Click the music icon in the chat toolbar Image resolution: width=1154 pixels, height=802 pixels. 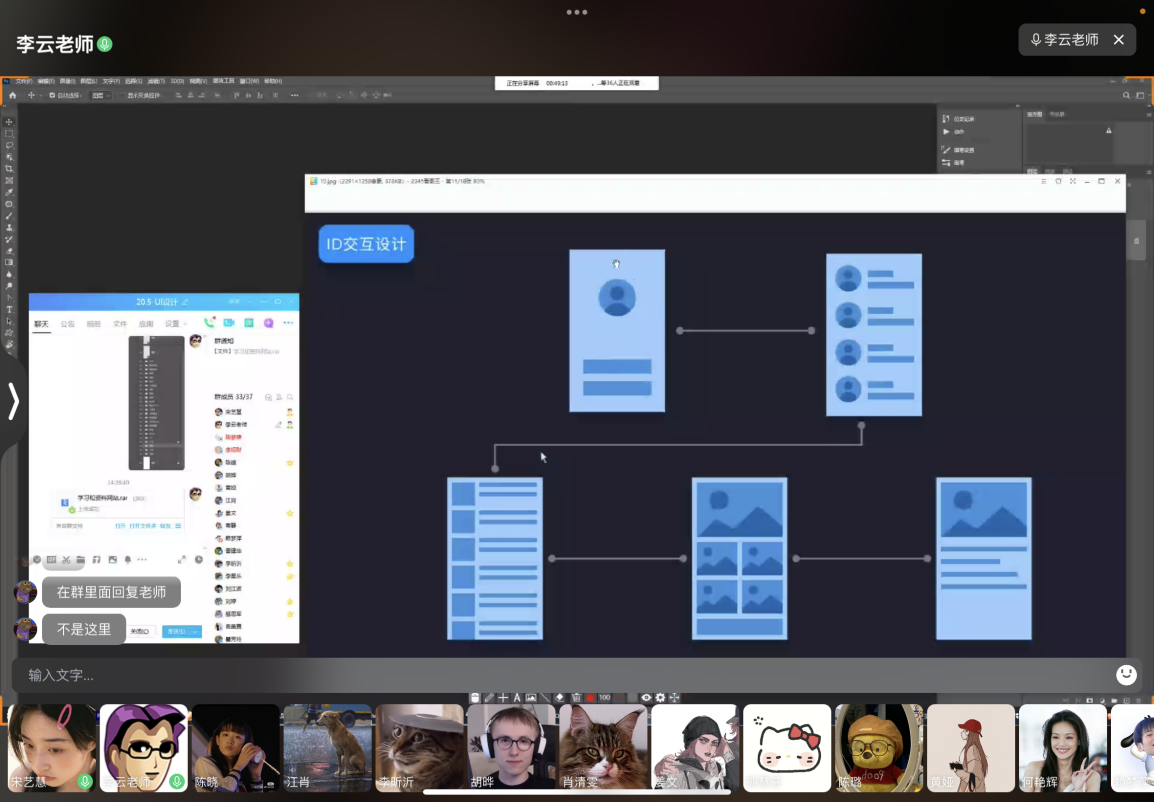[96, 560]
